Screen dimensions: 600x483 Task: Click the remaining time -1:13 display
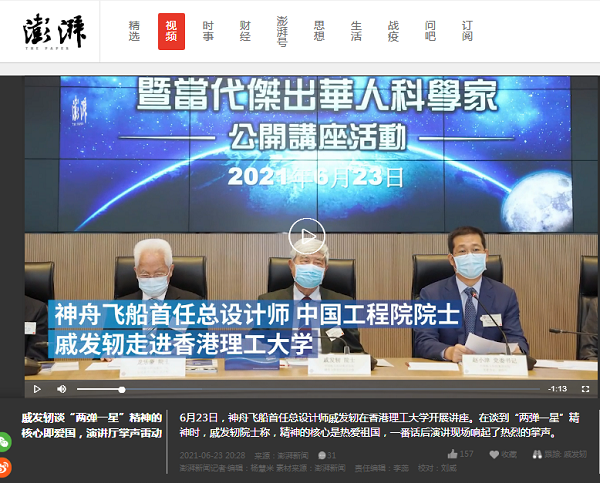click(x=557, y=389)
